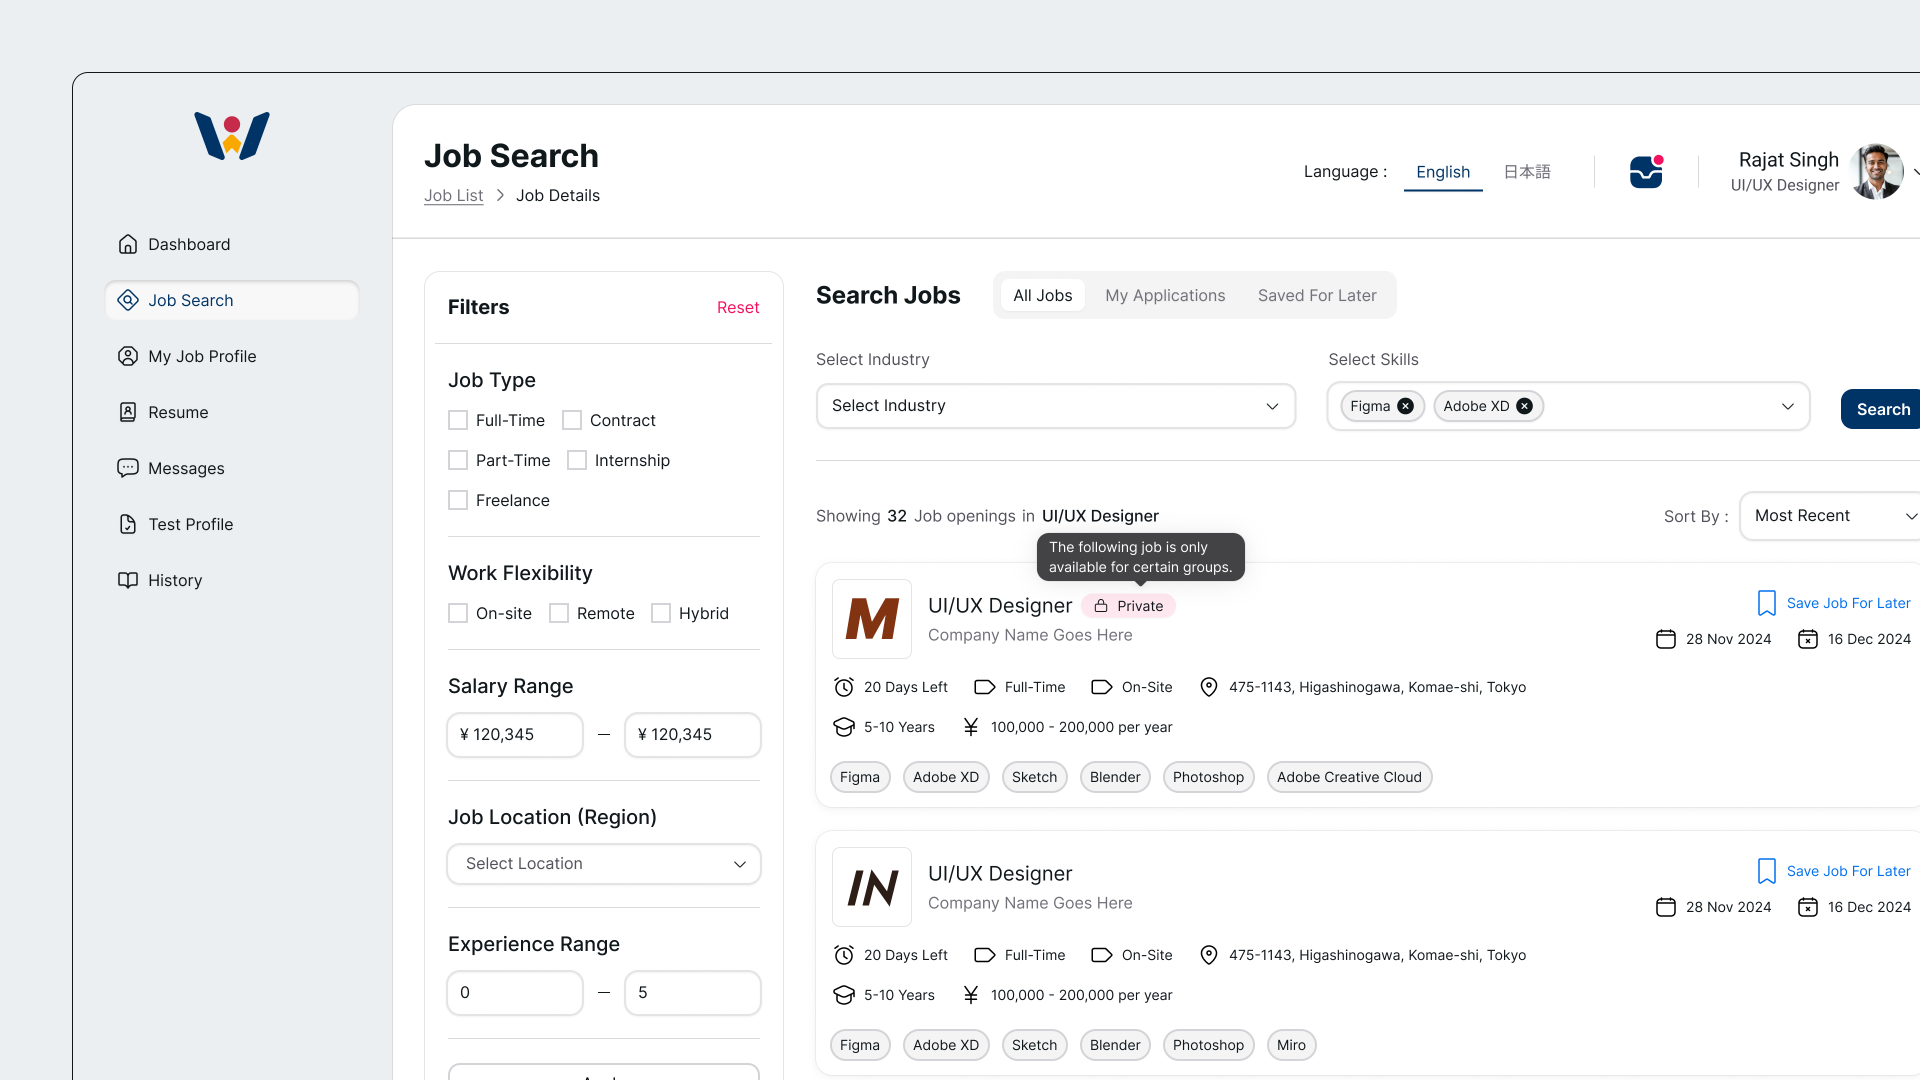Remove the Figma skill chip
Viewport: 1920px width, 1080px height.
[x=1405, y=406]
